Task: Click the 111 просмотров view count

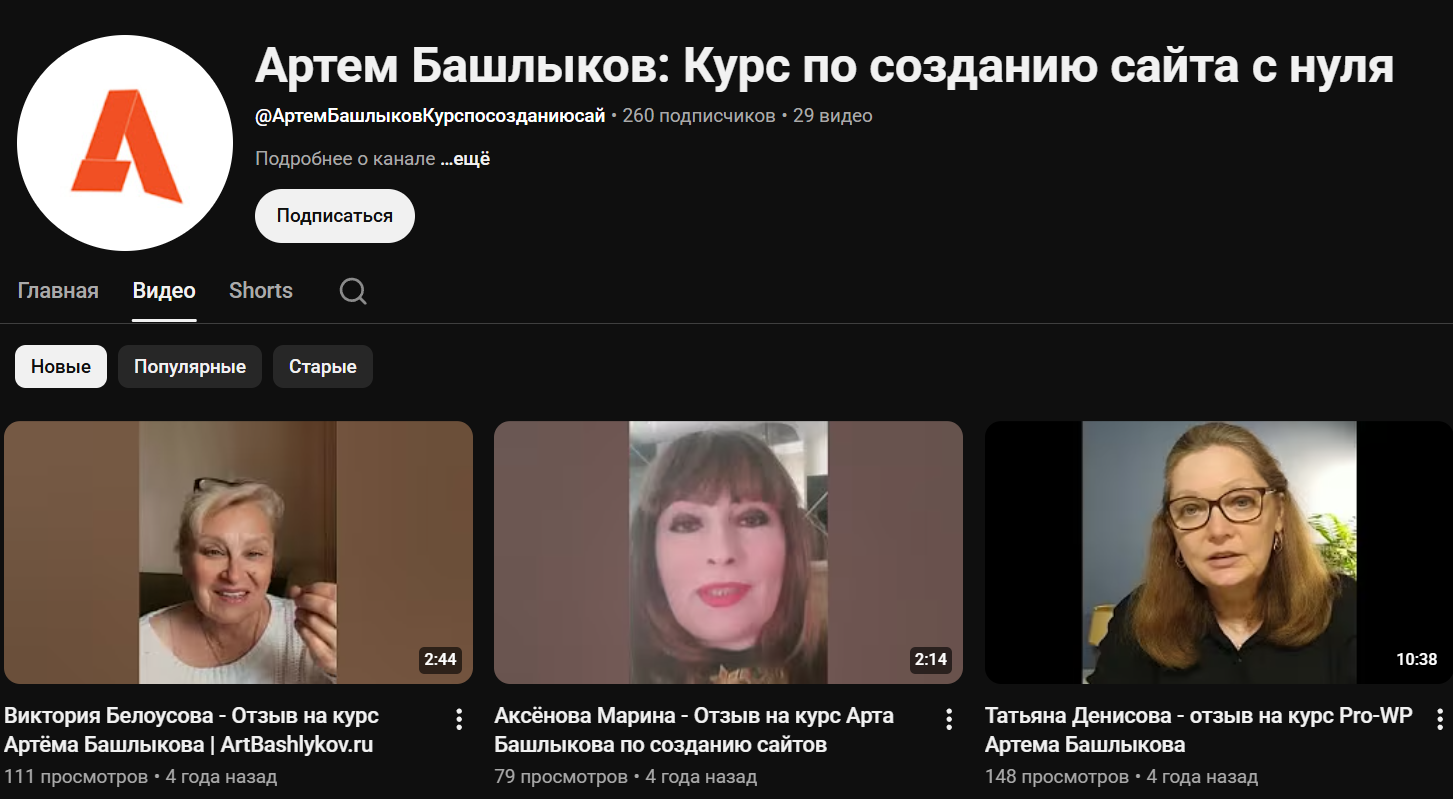Action: [76, 777]
